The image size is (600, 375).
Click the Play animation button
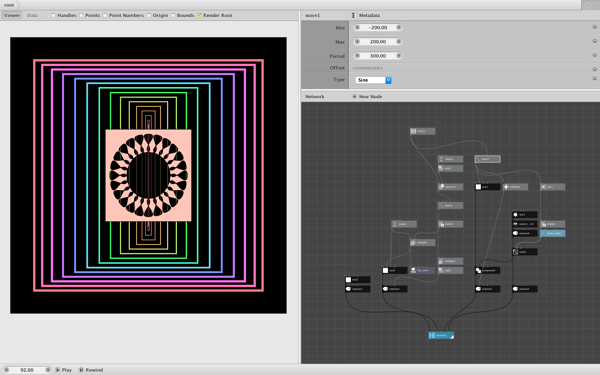coord(64,370)
